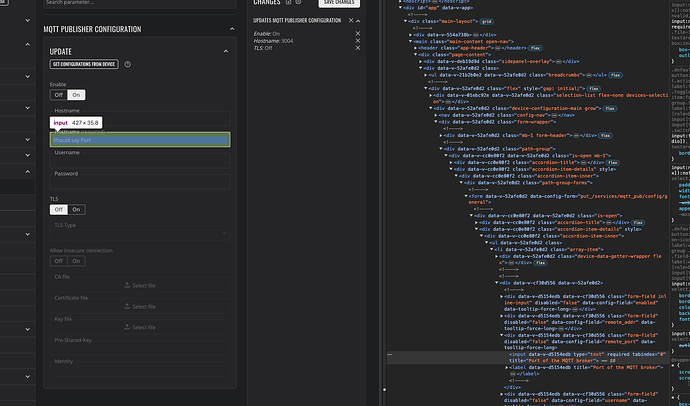Select the div class="page-content" line
The image size is (690, 406).
[x=454, y=55]
